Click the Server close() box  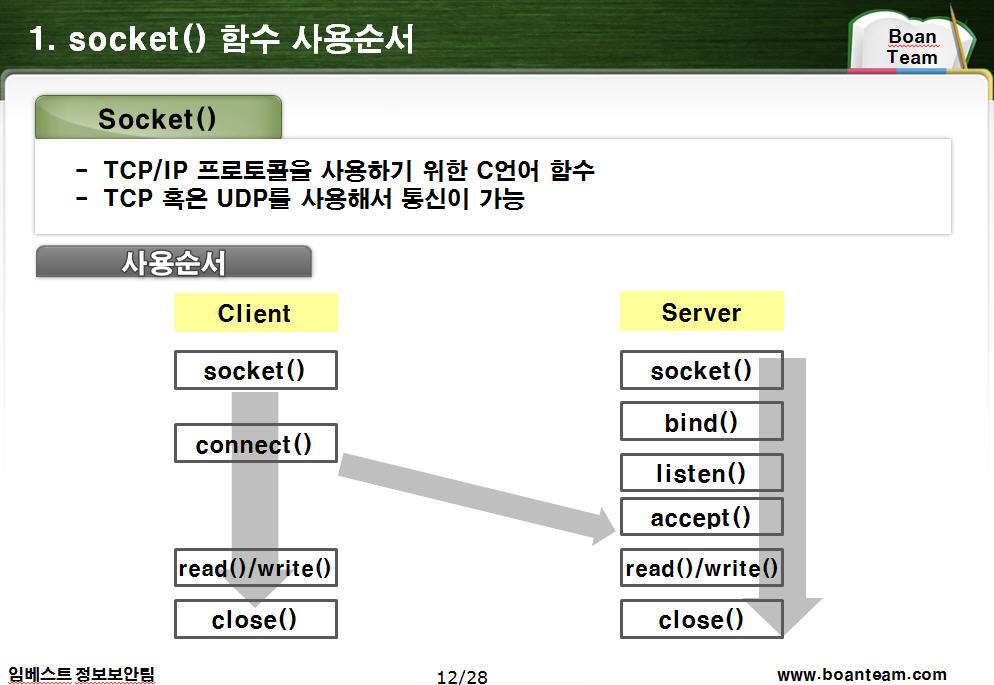(x=702, y=619)
